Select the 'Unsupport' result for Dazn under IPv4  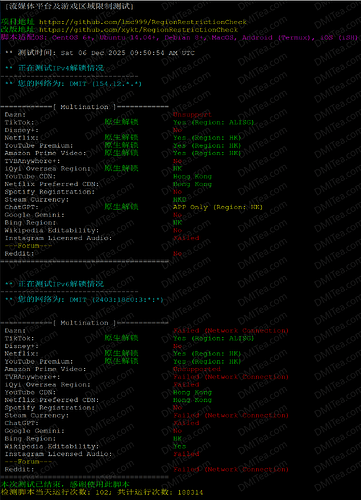pyautogui.click(x=192, y=115)
